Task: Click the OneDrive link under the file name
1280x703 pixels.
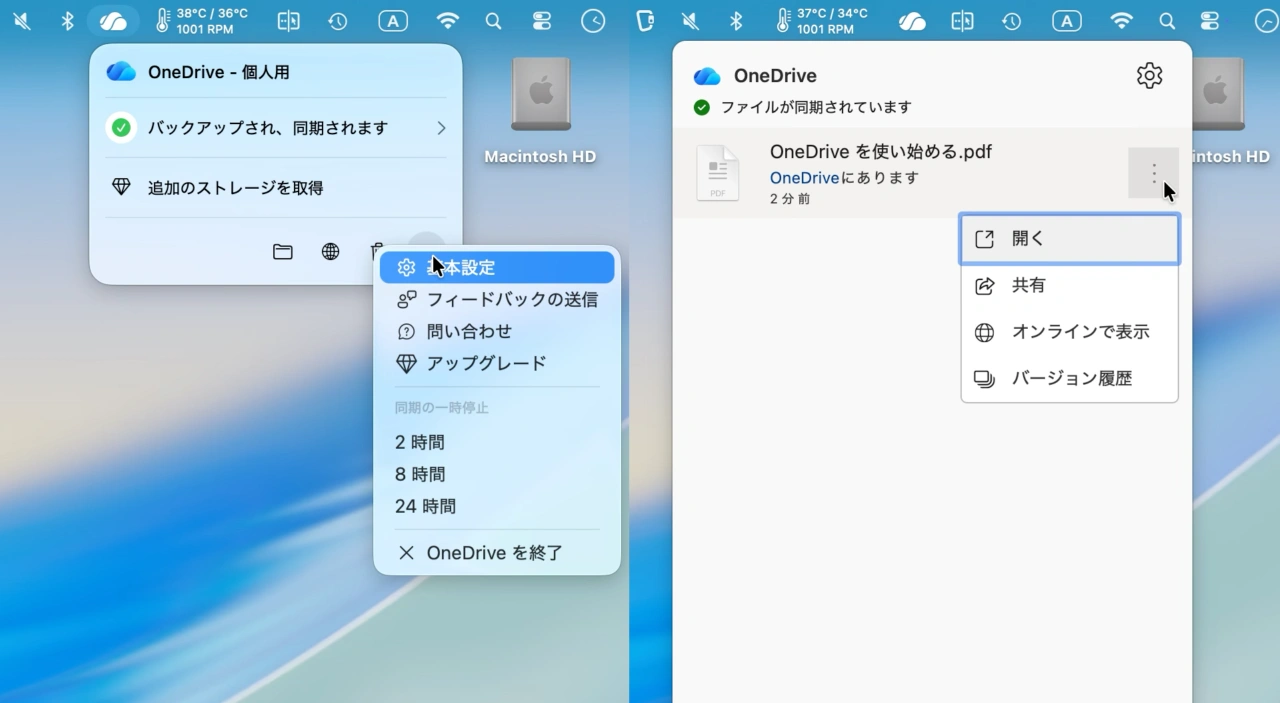Action: tap(804, 177)
